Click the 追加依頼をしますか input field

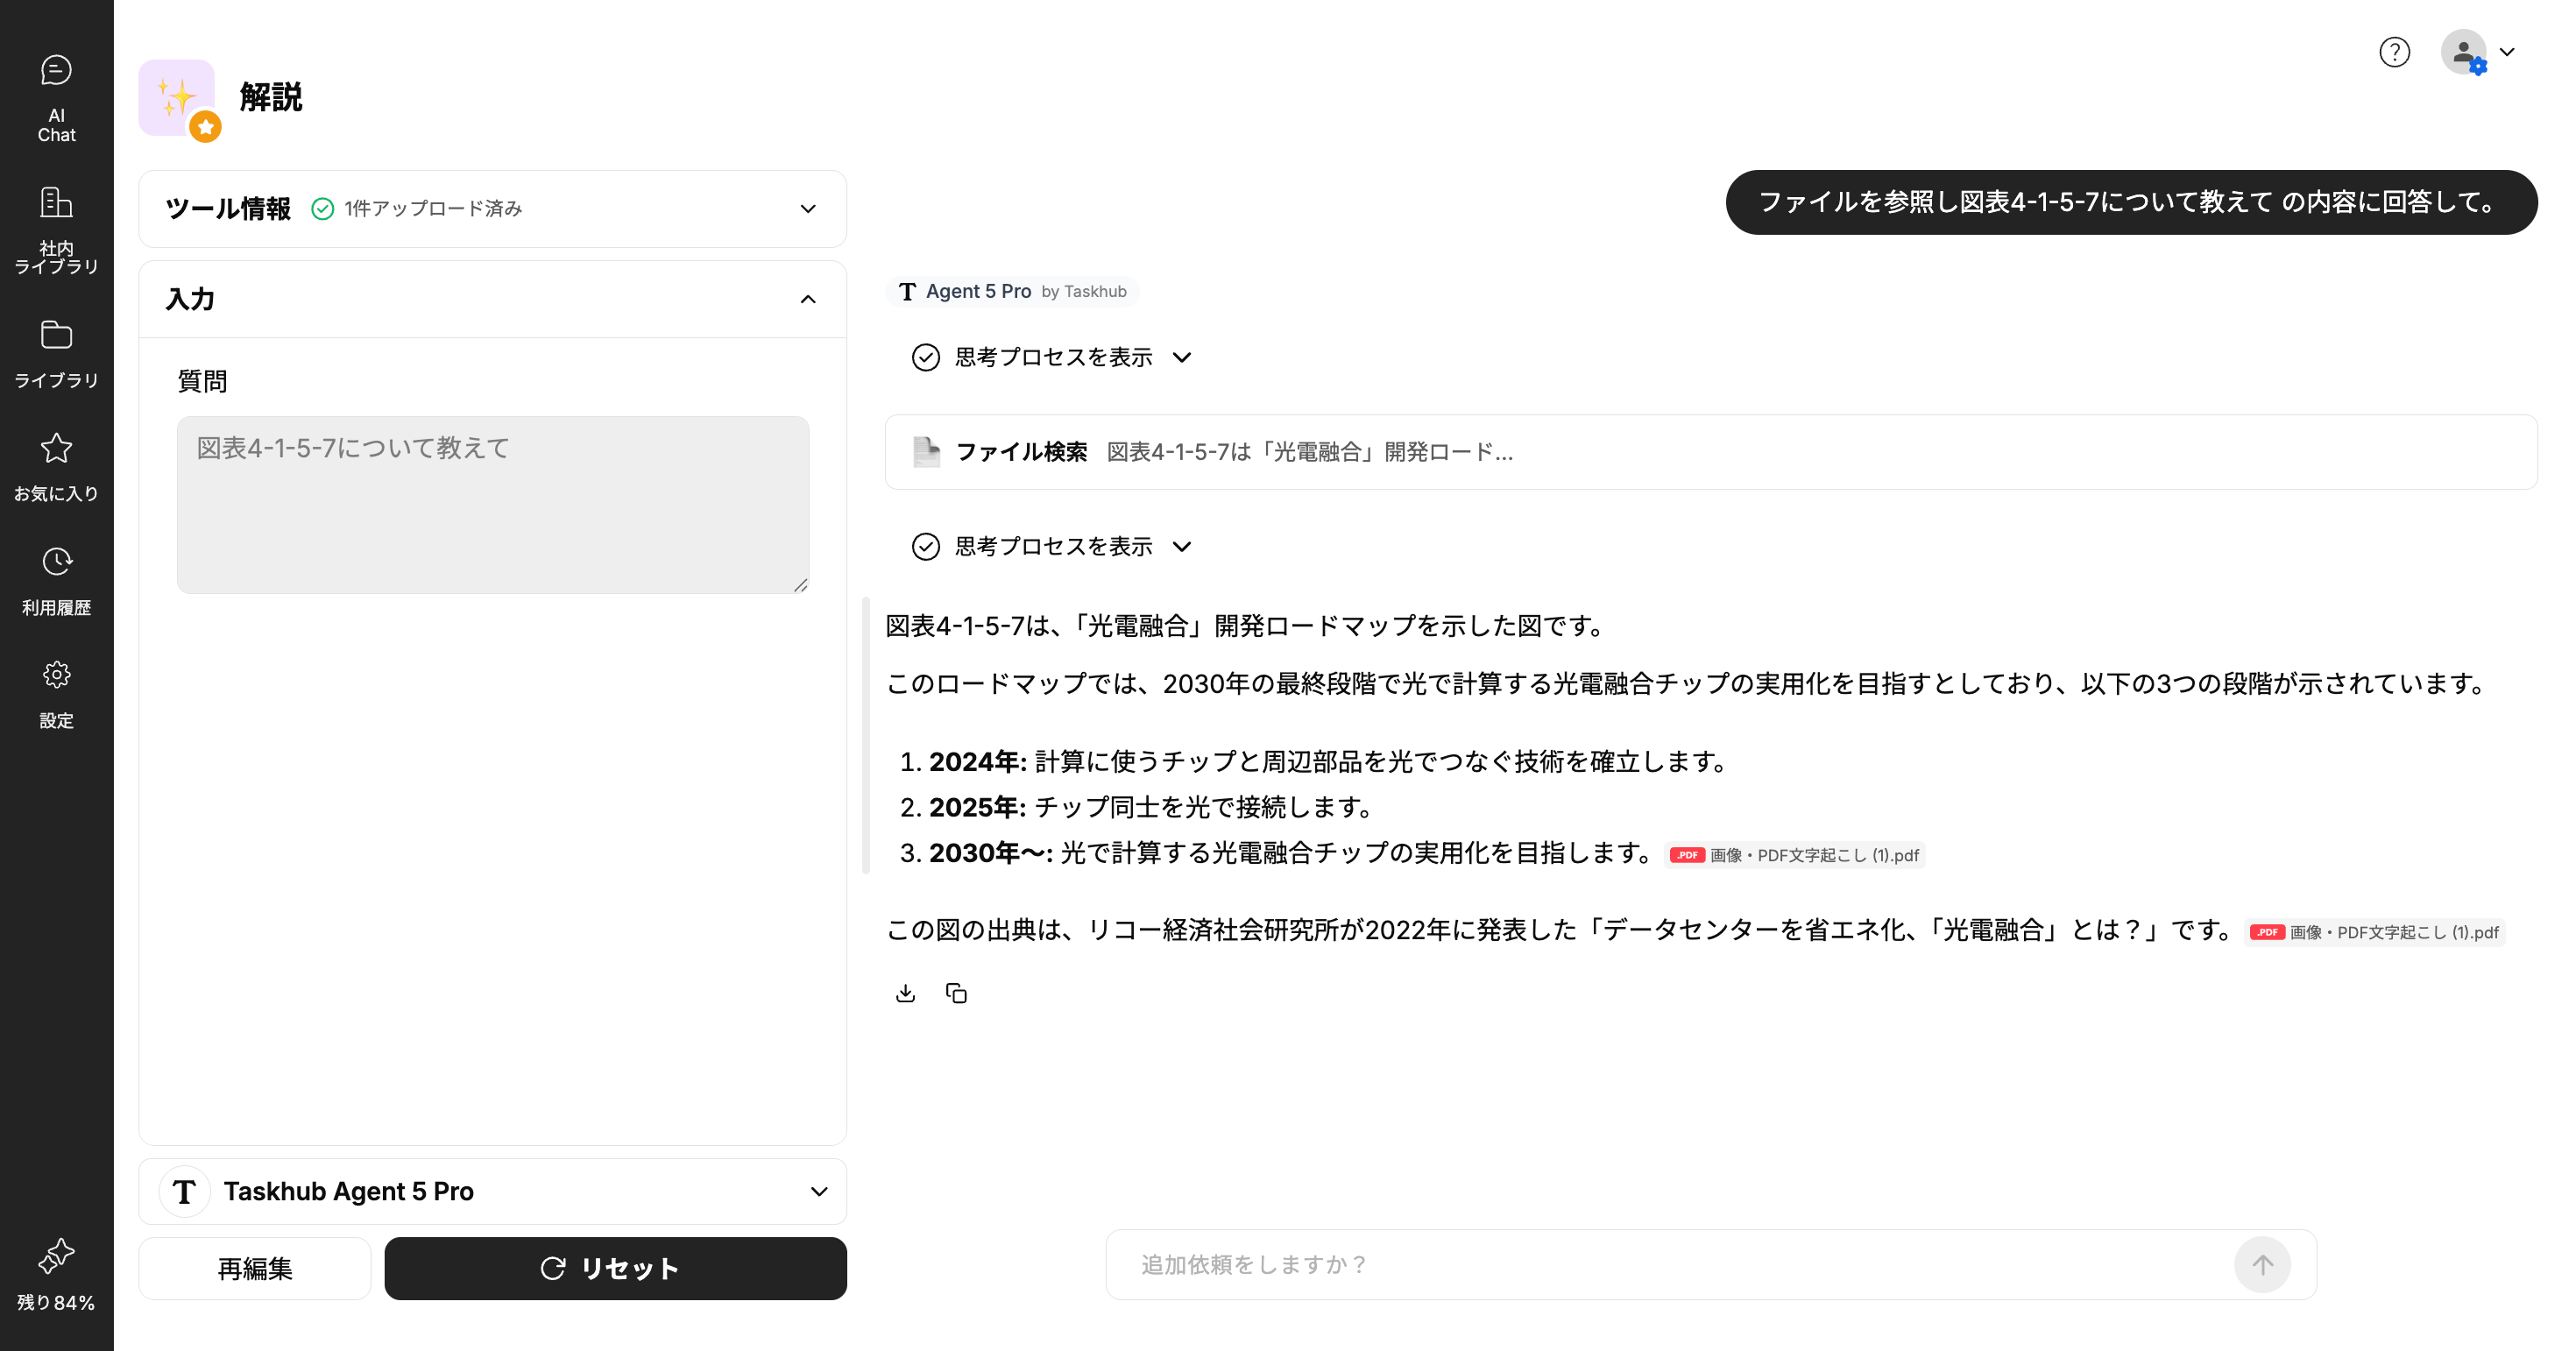coord(1680,1265)
